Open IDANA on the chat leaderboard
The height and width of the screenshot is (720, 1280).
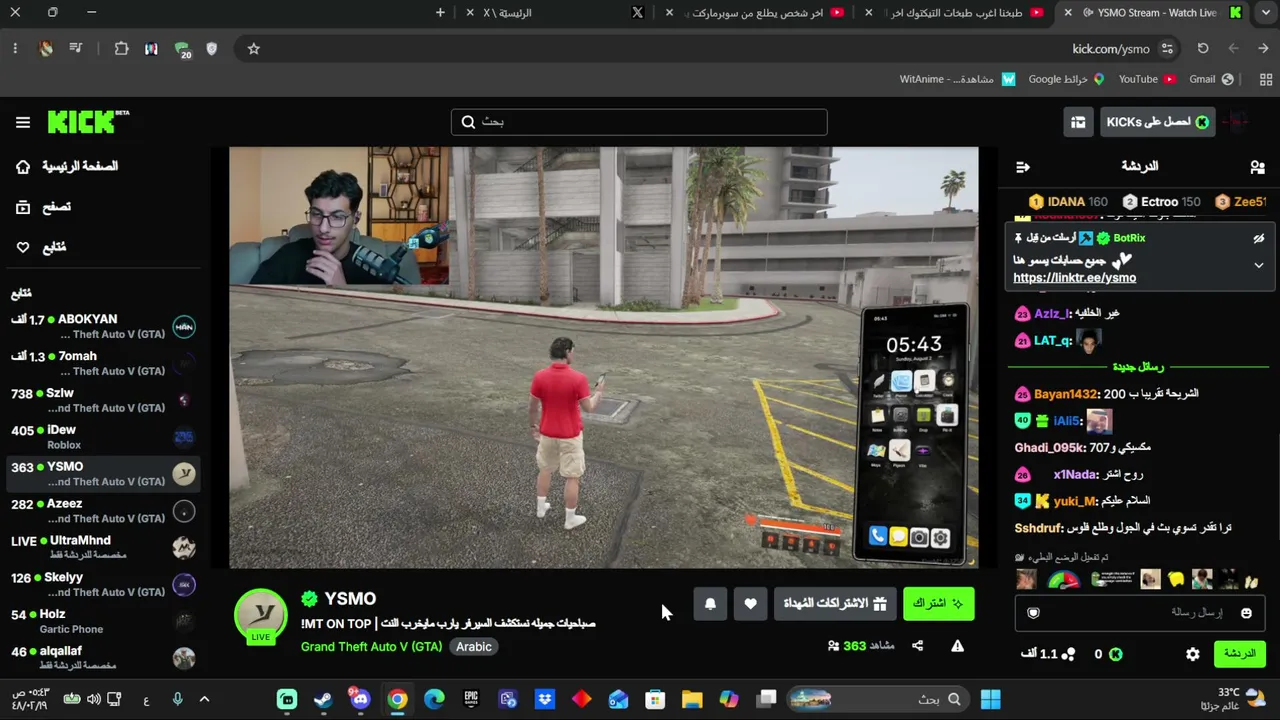[1068, 202]
